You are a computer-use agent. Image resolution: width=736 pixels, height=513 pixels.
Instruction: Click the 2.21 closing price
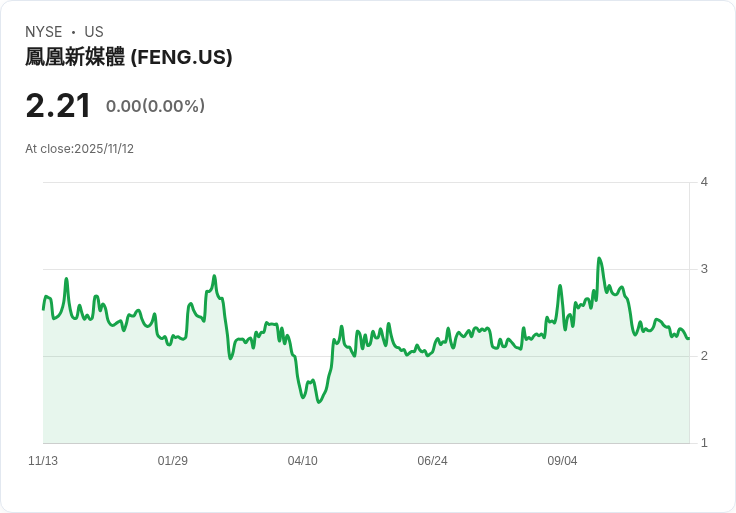coord(58,106)
